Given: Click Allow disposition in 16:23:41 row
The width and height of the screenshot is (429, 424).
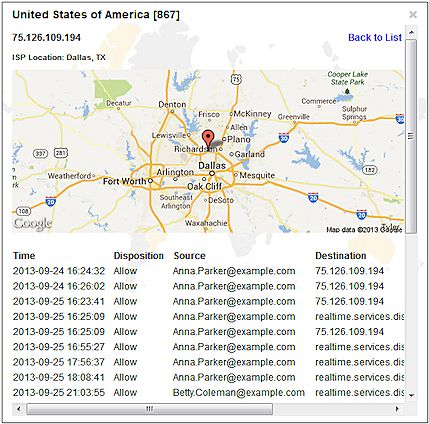Looking at the screenshot, I should click(125, 301).
